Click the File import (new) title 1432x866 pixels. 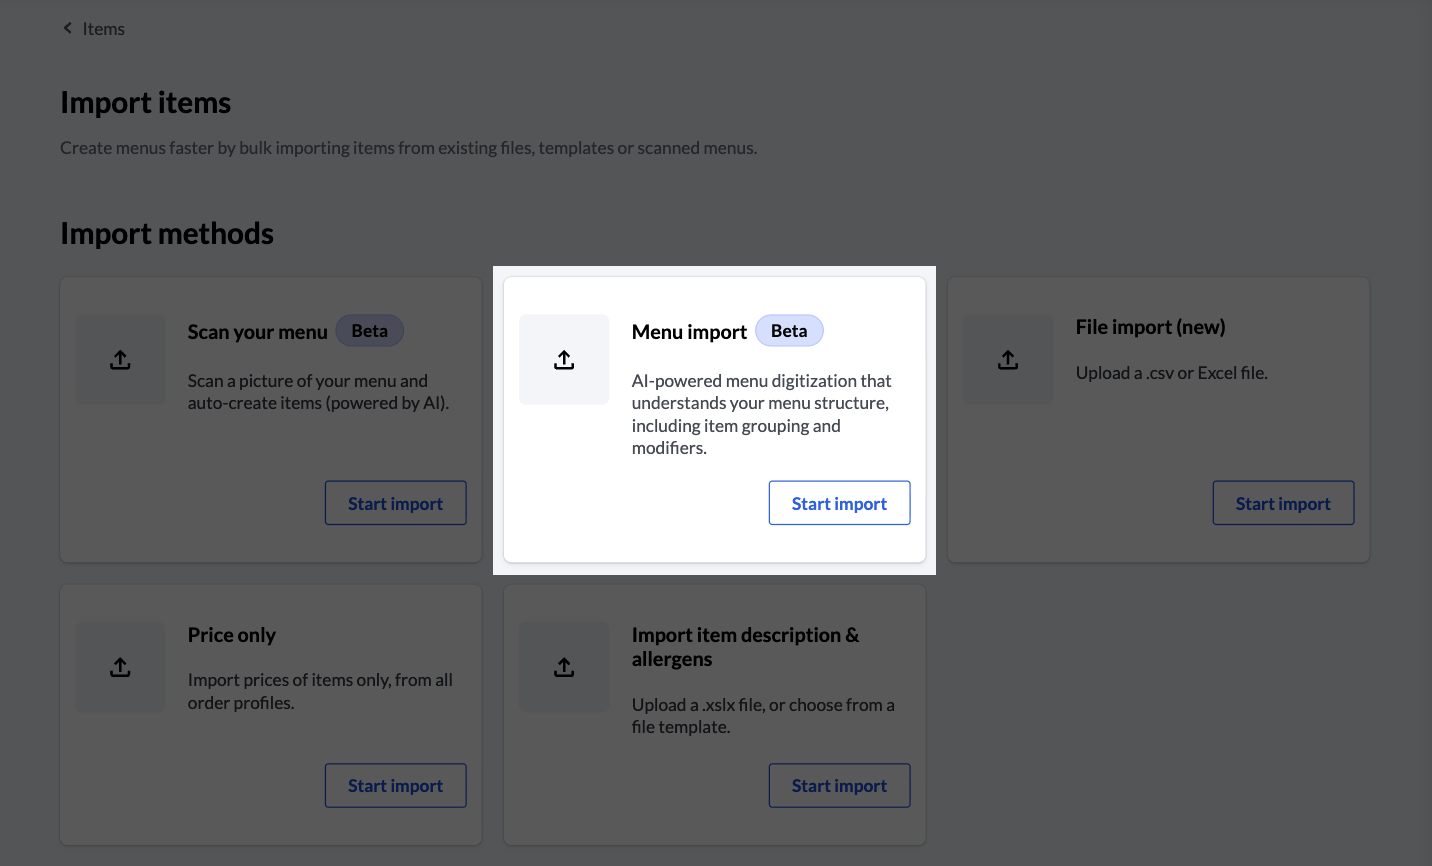pyautogui.click(x=1150, y=327)
